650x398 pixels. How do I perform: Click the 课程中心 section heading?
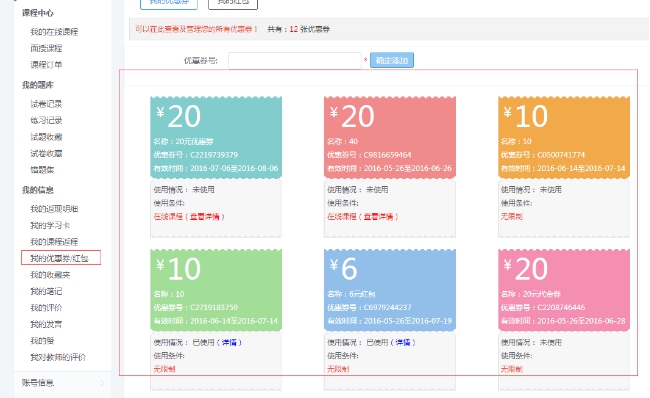pyautogui.click(x=38, y=13)
